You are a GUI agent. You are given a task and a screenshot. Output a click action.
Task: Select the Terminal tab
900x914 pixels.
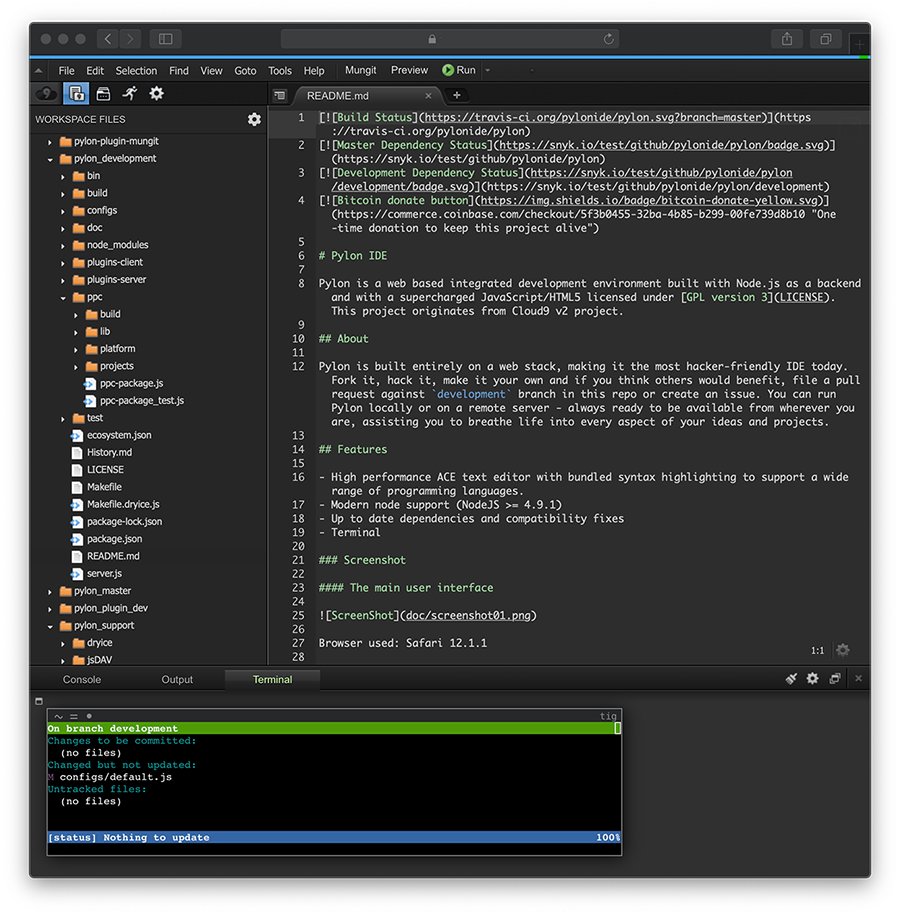point(272,680)
